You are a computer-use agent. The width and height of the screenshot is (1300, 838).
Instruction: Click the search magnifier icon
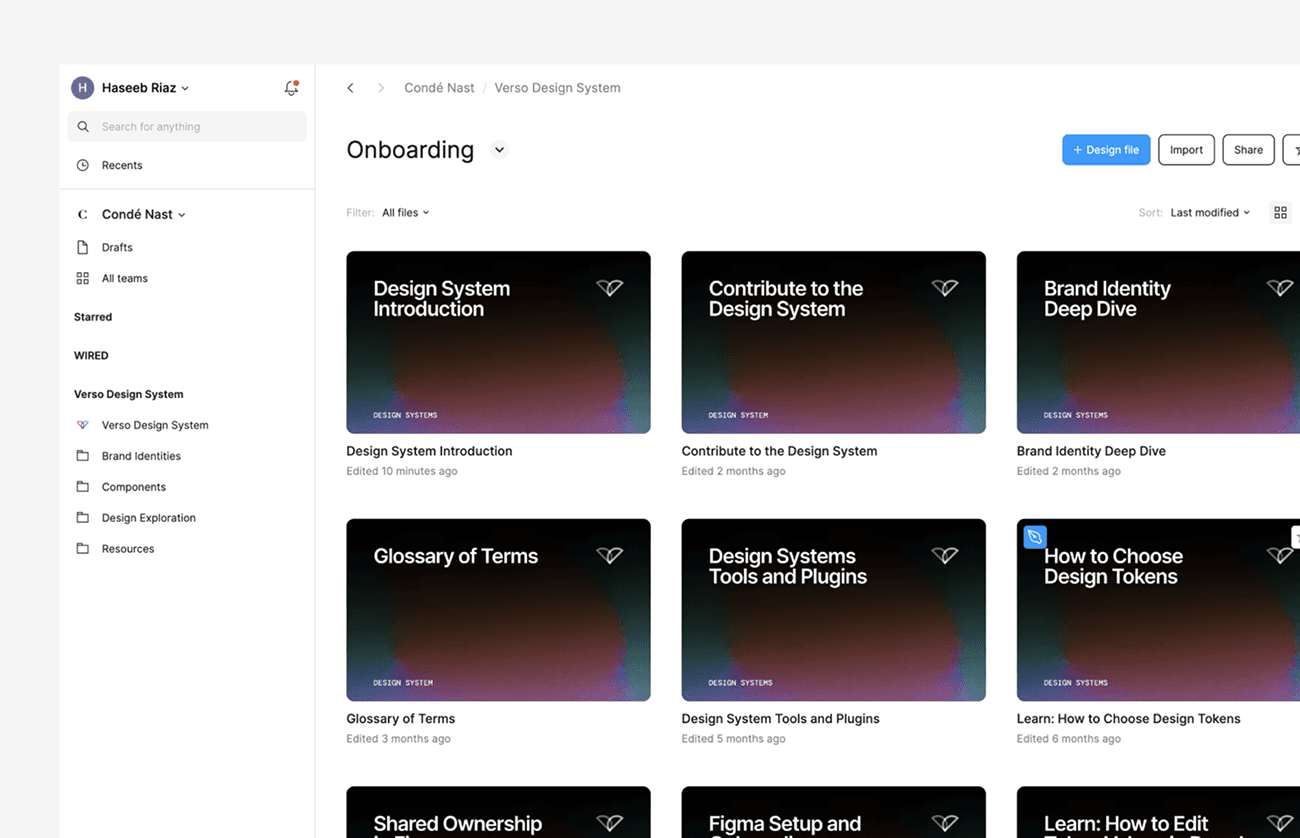[83, 127]
